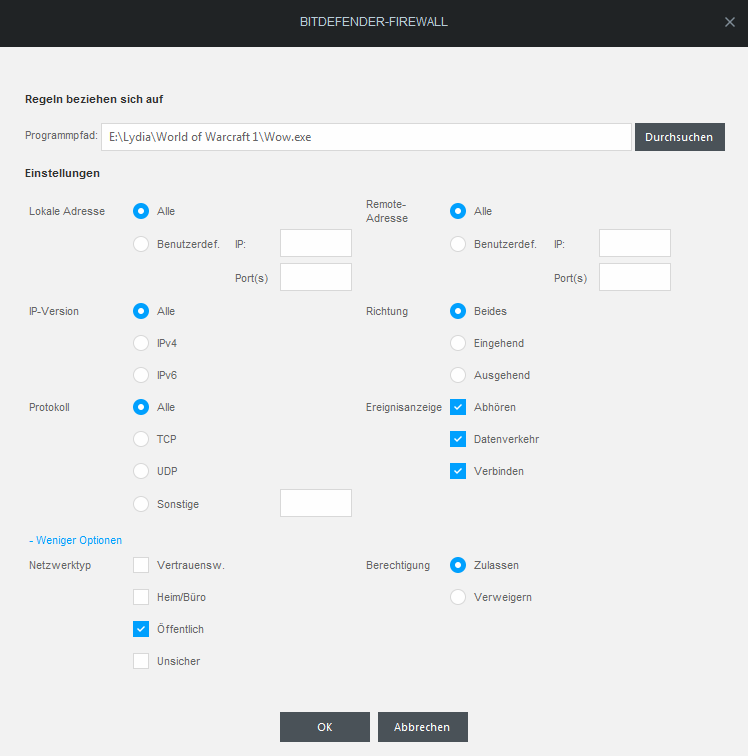This screenshot has width=748, height=756.
Task: Select 'Benutzerdef.' for Lokale Adresse
Action: 141,244
